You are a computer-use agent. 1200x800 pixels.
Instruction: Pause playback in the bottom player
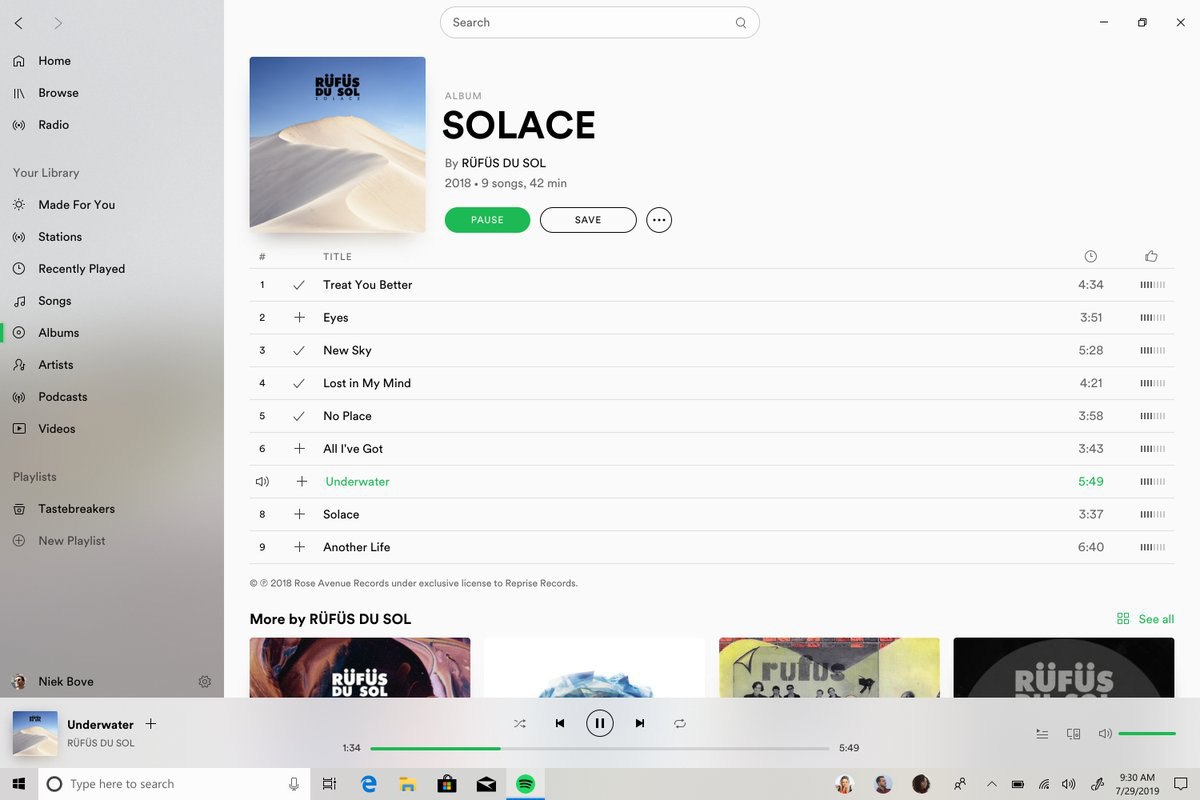pos(600,723)
